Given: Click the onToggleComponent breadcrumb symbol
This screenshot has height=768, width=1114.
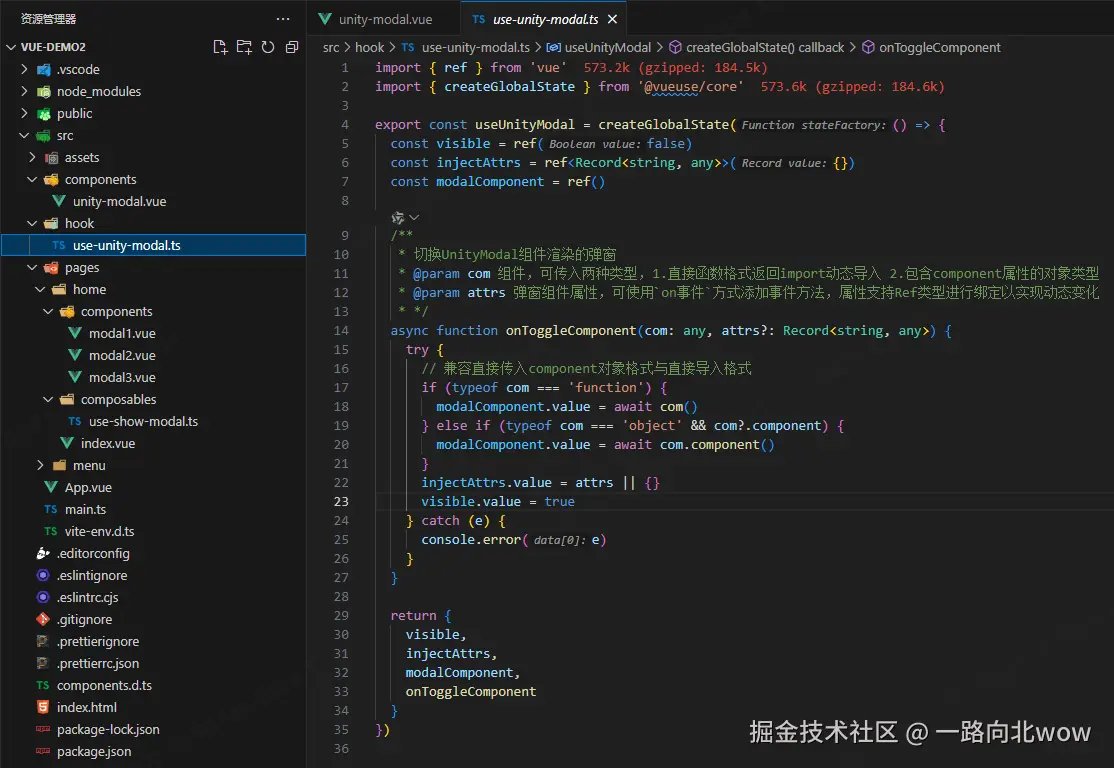Looking at the screenshot, I should click(x=939, y=48).
